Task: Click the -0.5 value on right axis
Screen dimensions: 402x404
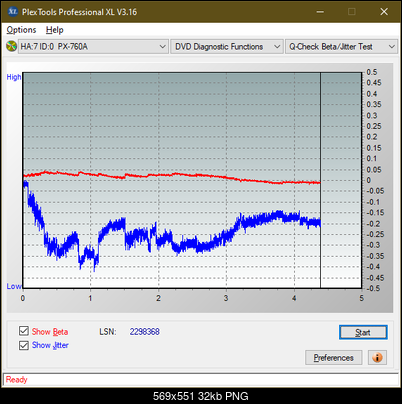Action: pos(373,288)
